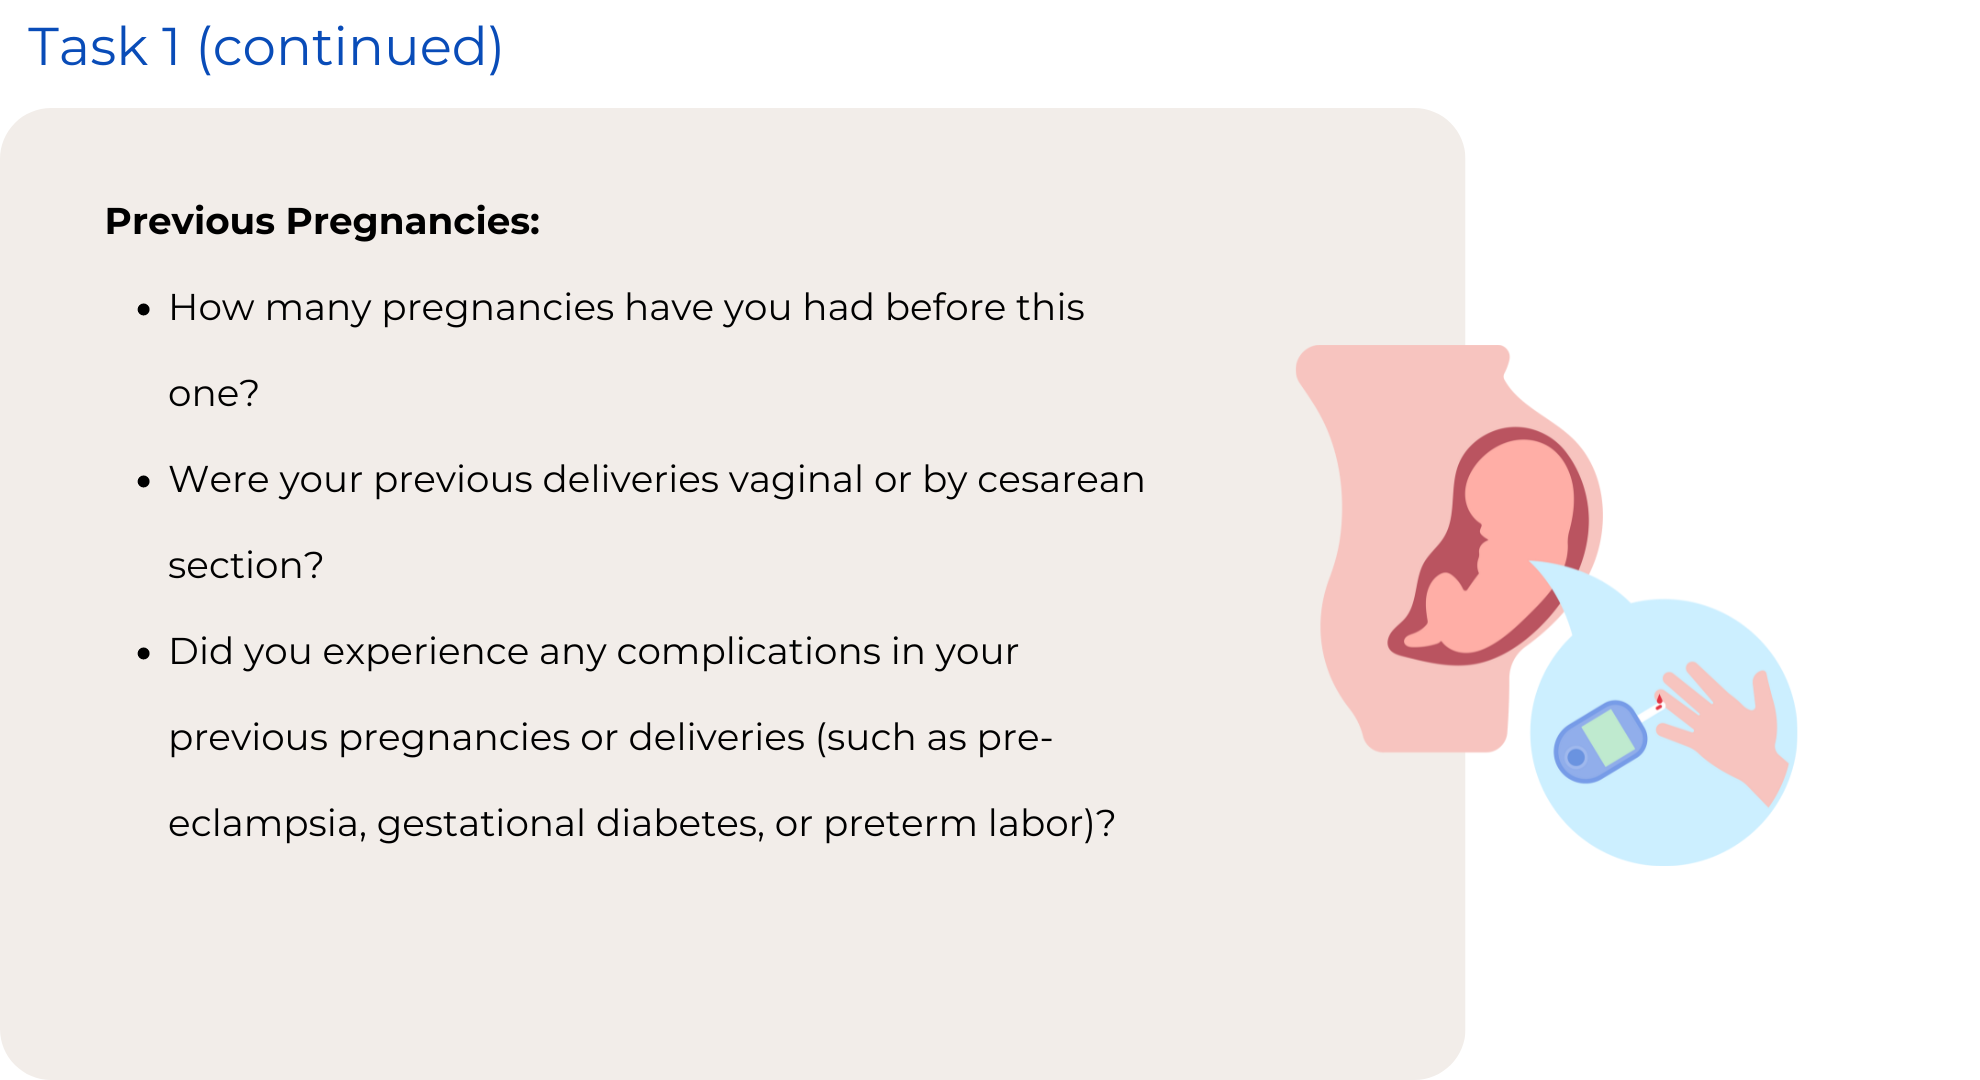Click the empty beige area below the questions
The height and width of the screenshot is (1080, 1980).
point(700,960)
